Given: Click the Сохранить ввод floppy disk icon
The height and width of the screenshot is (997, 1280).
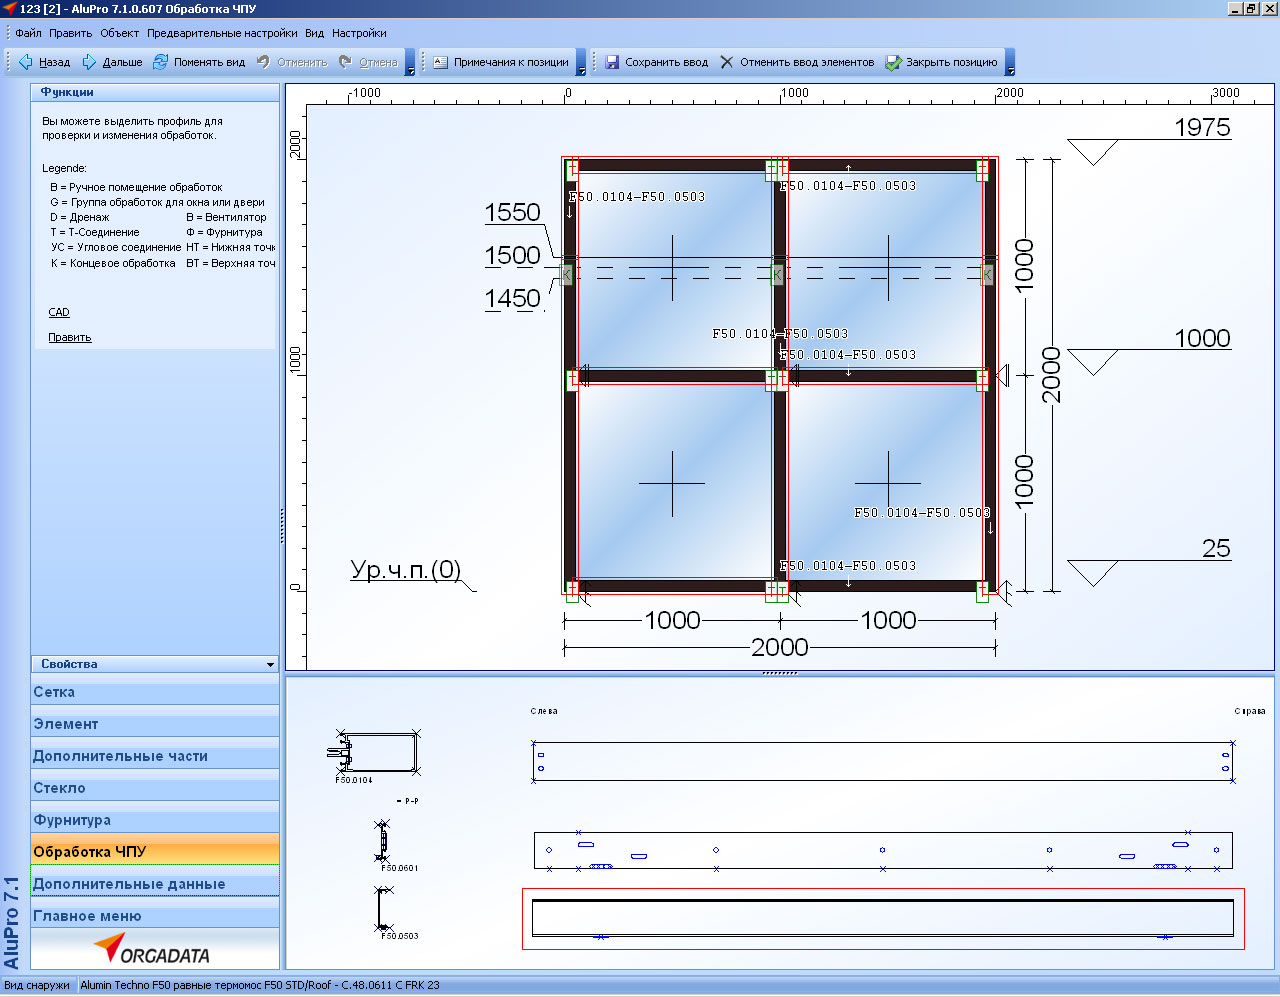Looking at the screenshot, I should pyautogui.click(x=612, y=62).
